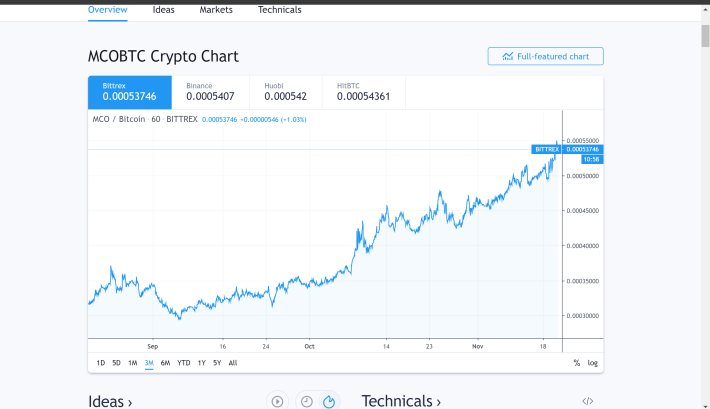Screen dimensions: 710x409
Task: Set chart range to YTD
Action: [183, 363]
